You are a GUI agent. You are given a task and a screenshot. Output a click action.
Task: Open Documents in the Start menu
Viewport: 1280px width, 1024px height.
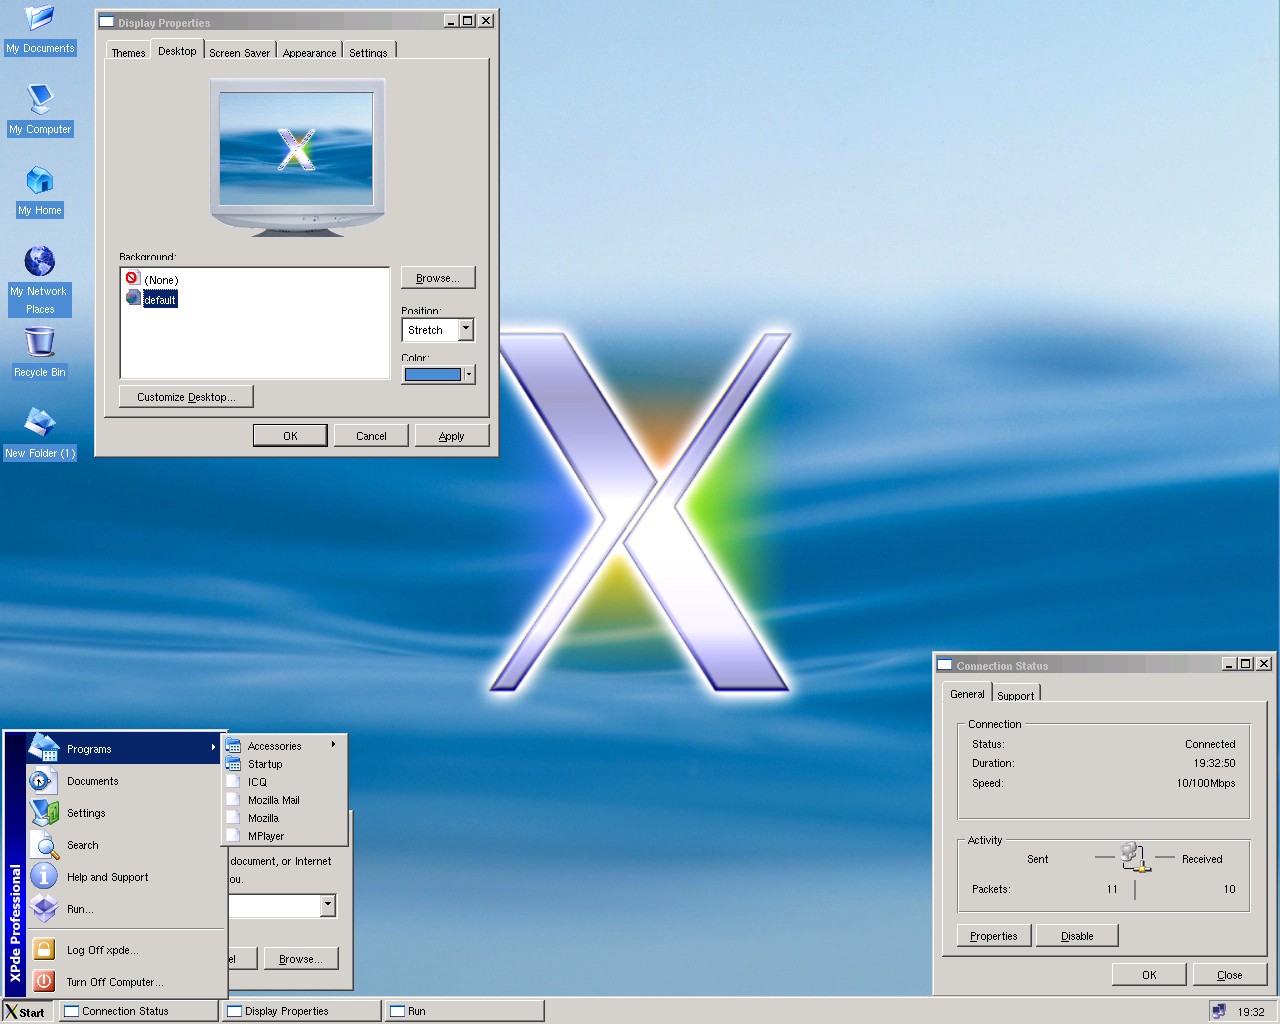124,781
